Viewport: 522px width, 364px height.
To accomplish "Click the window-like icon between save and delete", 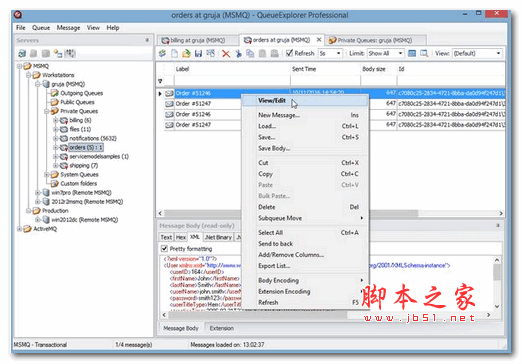I will [211, 53].
